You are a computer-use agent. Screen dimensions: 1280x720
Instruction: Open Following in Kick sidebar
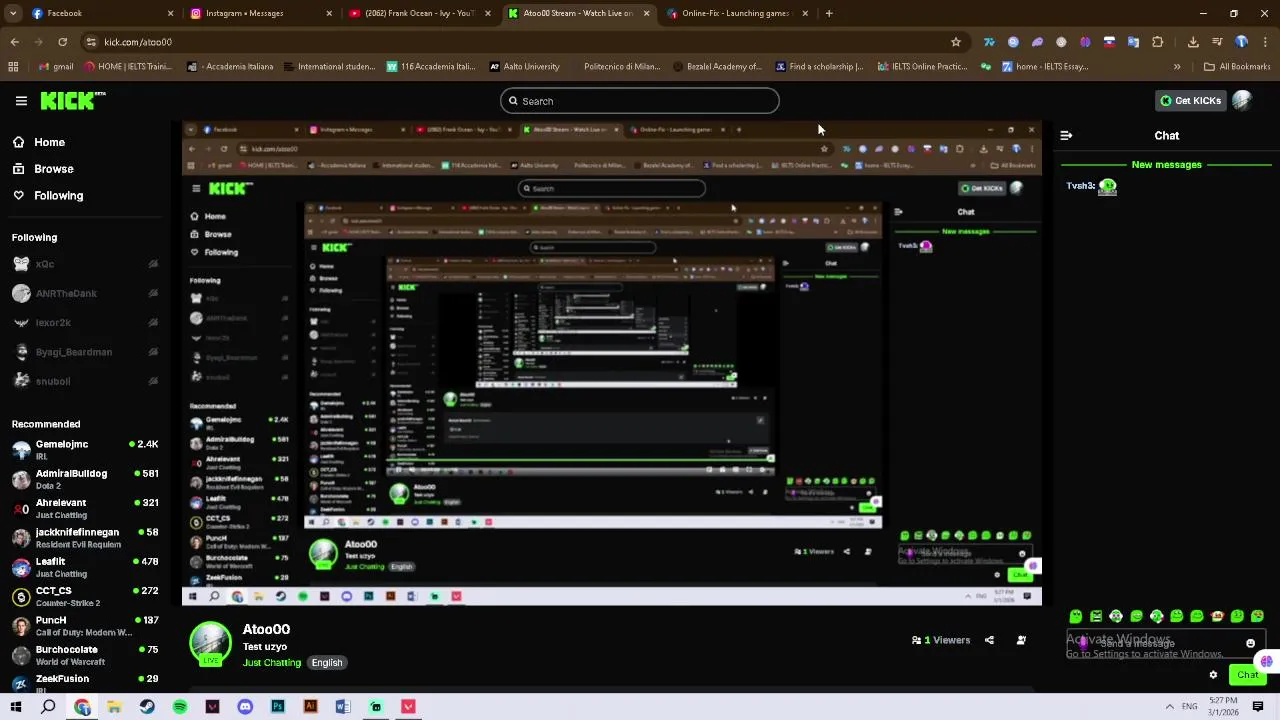(57, 196)
